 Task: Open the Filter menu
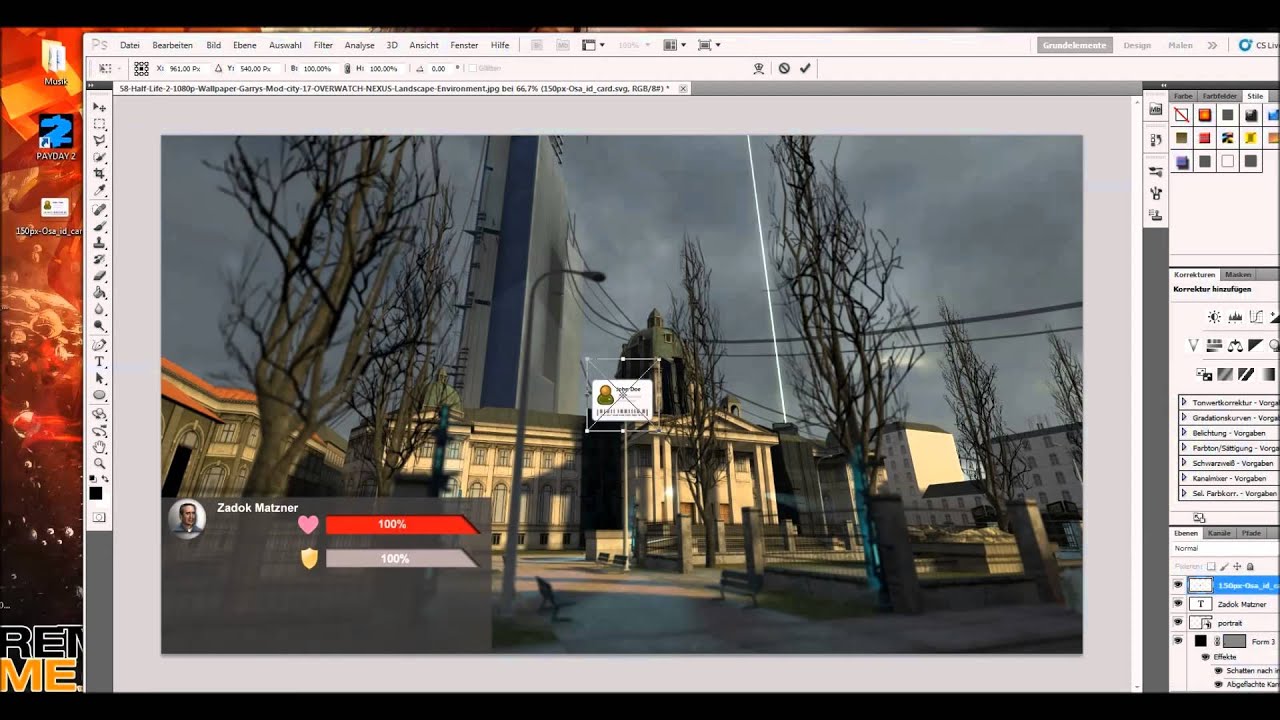click(x=323, y=45)
